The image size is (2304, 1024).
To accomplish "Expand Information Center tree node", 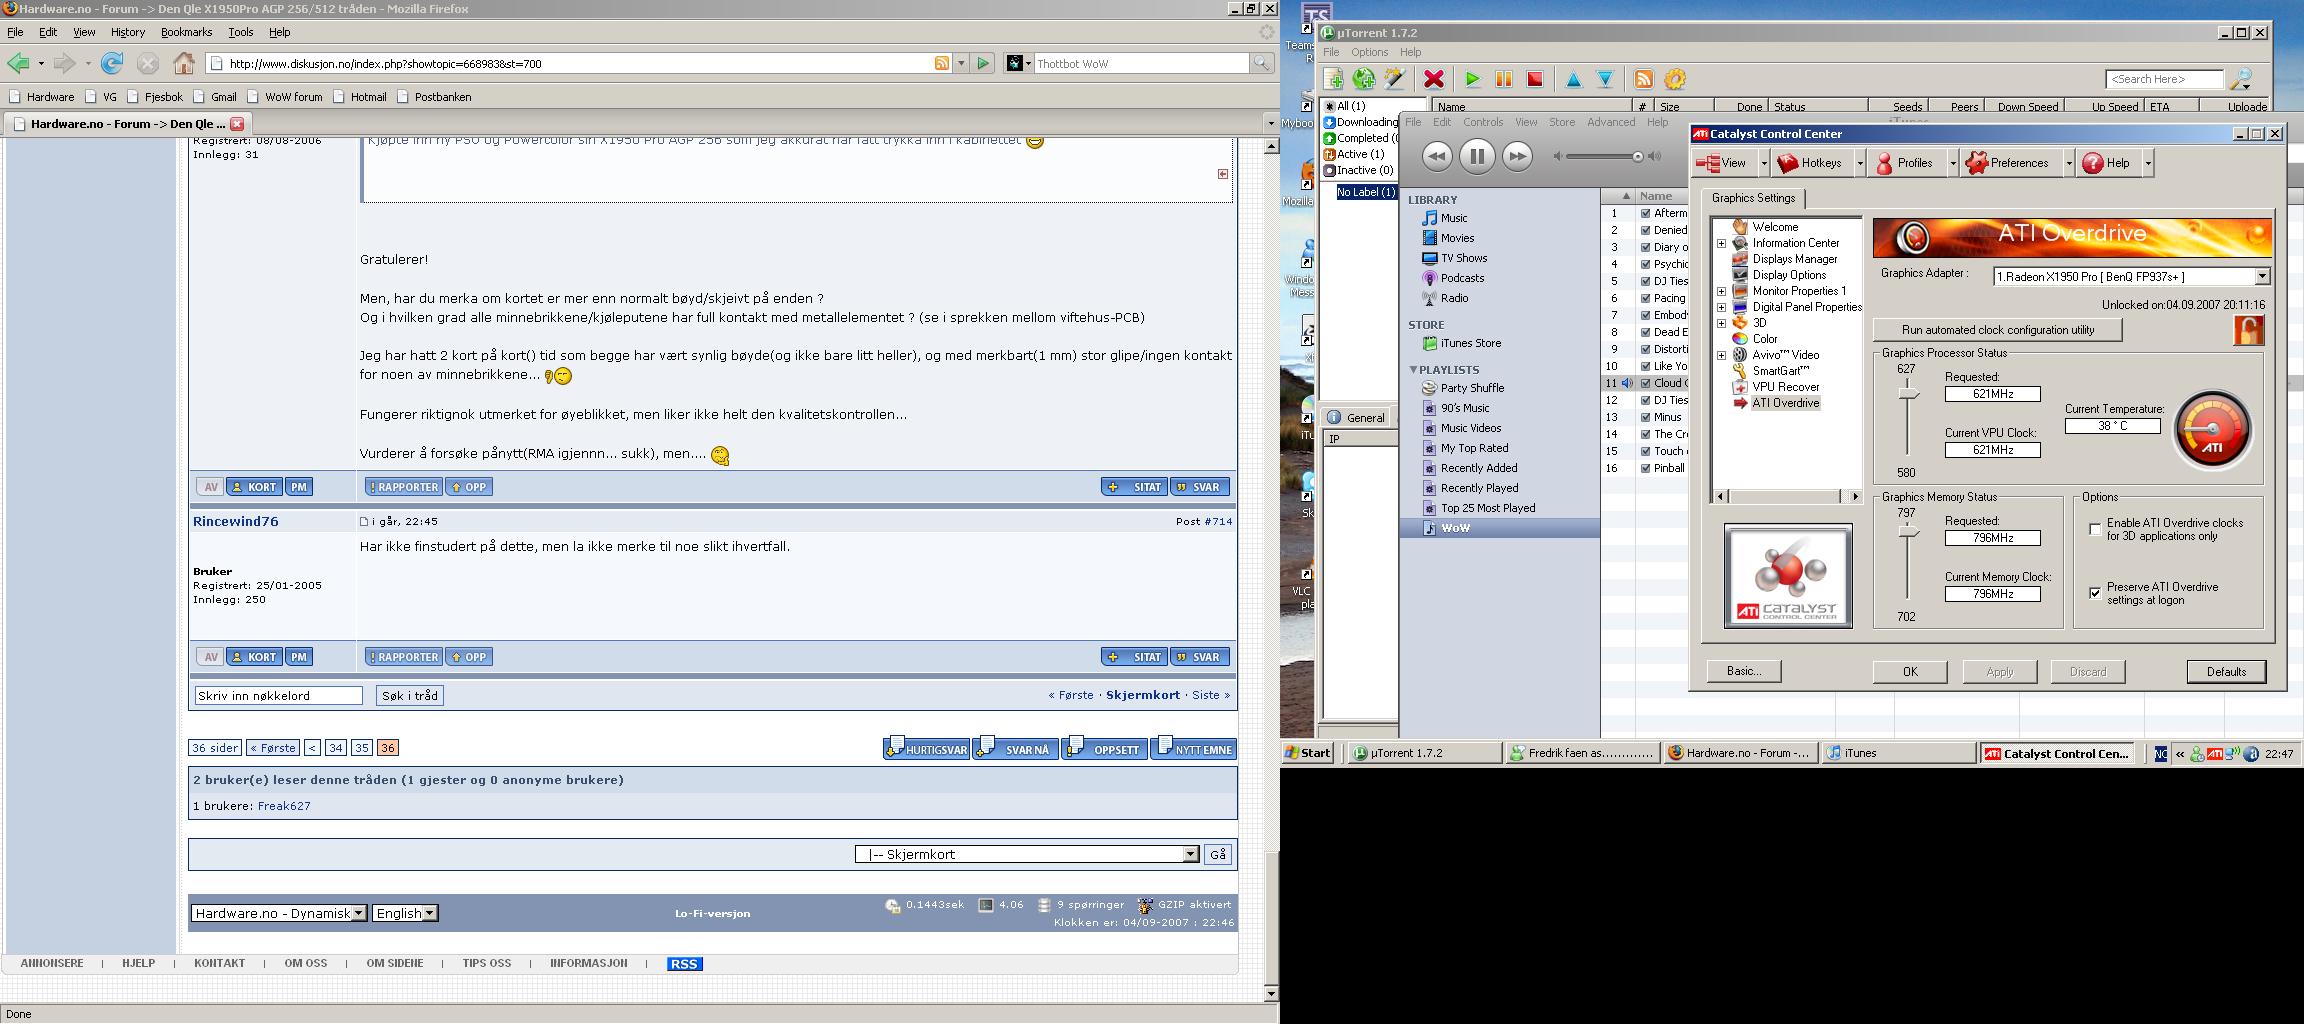I will [1721, 243].
